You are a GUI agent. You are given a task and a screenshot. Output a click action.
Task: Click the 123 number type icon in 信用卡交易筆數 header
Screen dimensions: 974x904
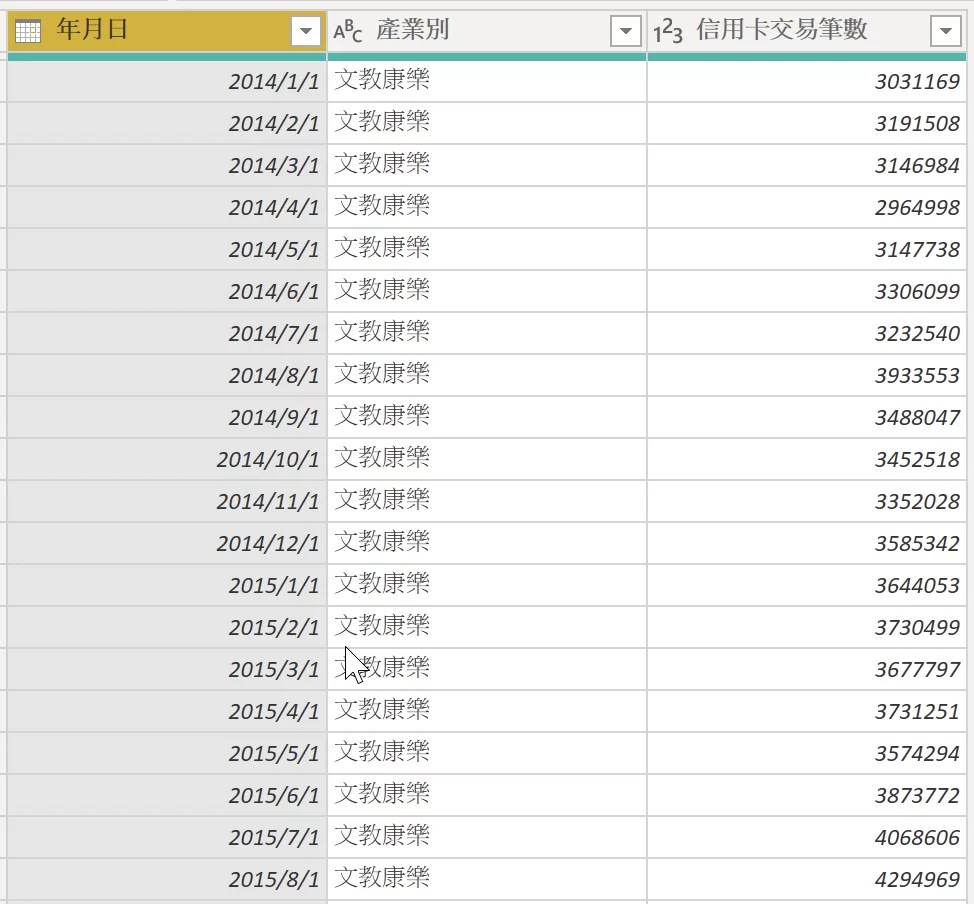(x=668, y=30)
